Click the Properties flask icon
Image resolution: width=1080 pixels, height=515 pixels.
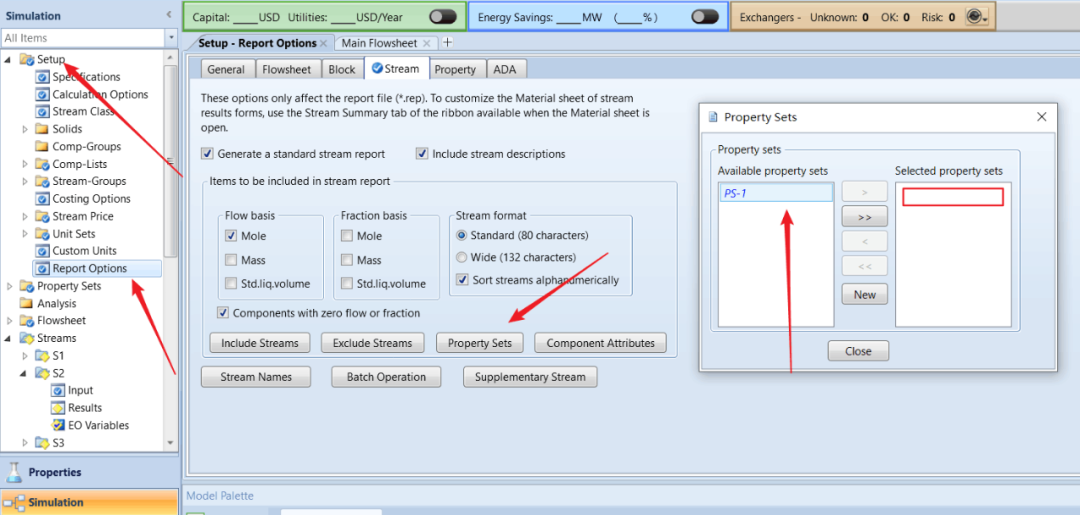click(14, 472)
